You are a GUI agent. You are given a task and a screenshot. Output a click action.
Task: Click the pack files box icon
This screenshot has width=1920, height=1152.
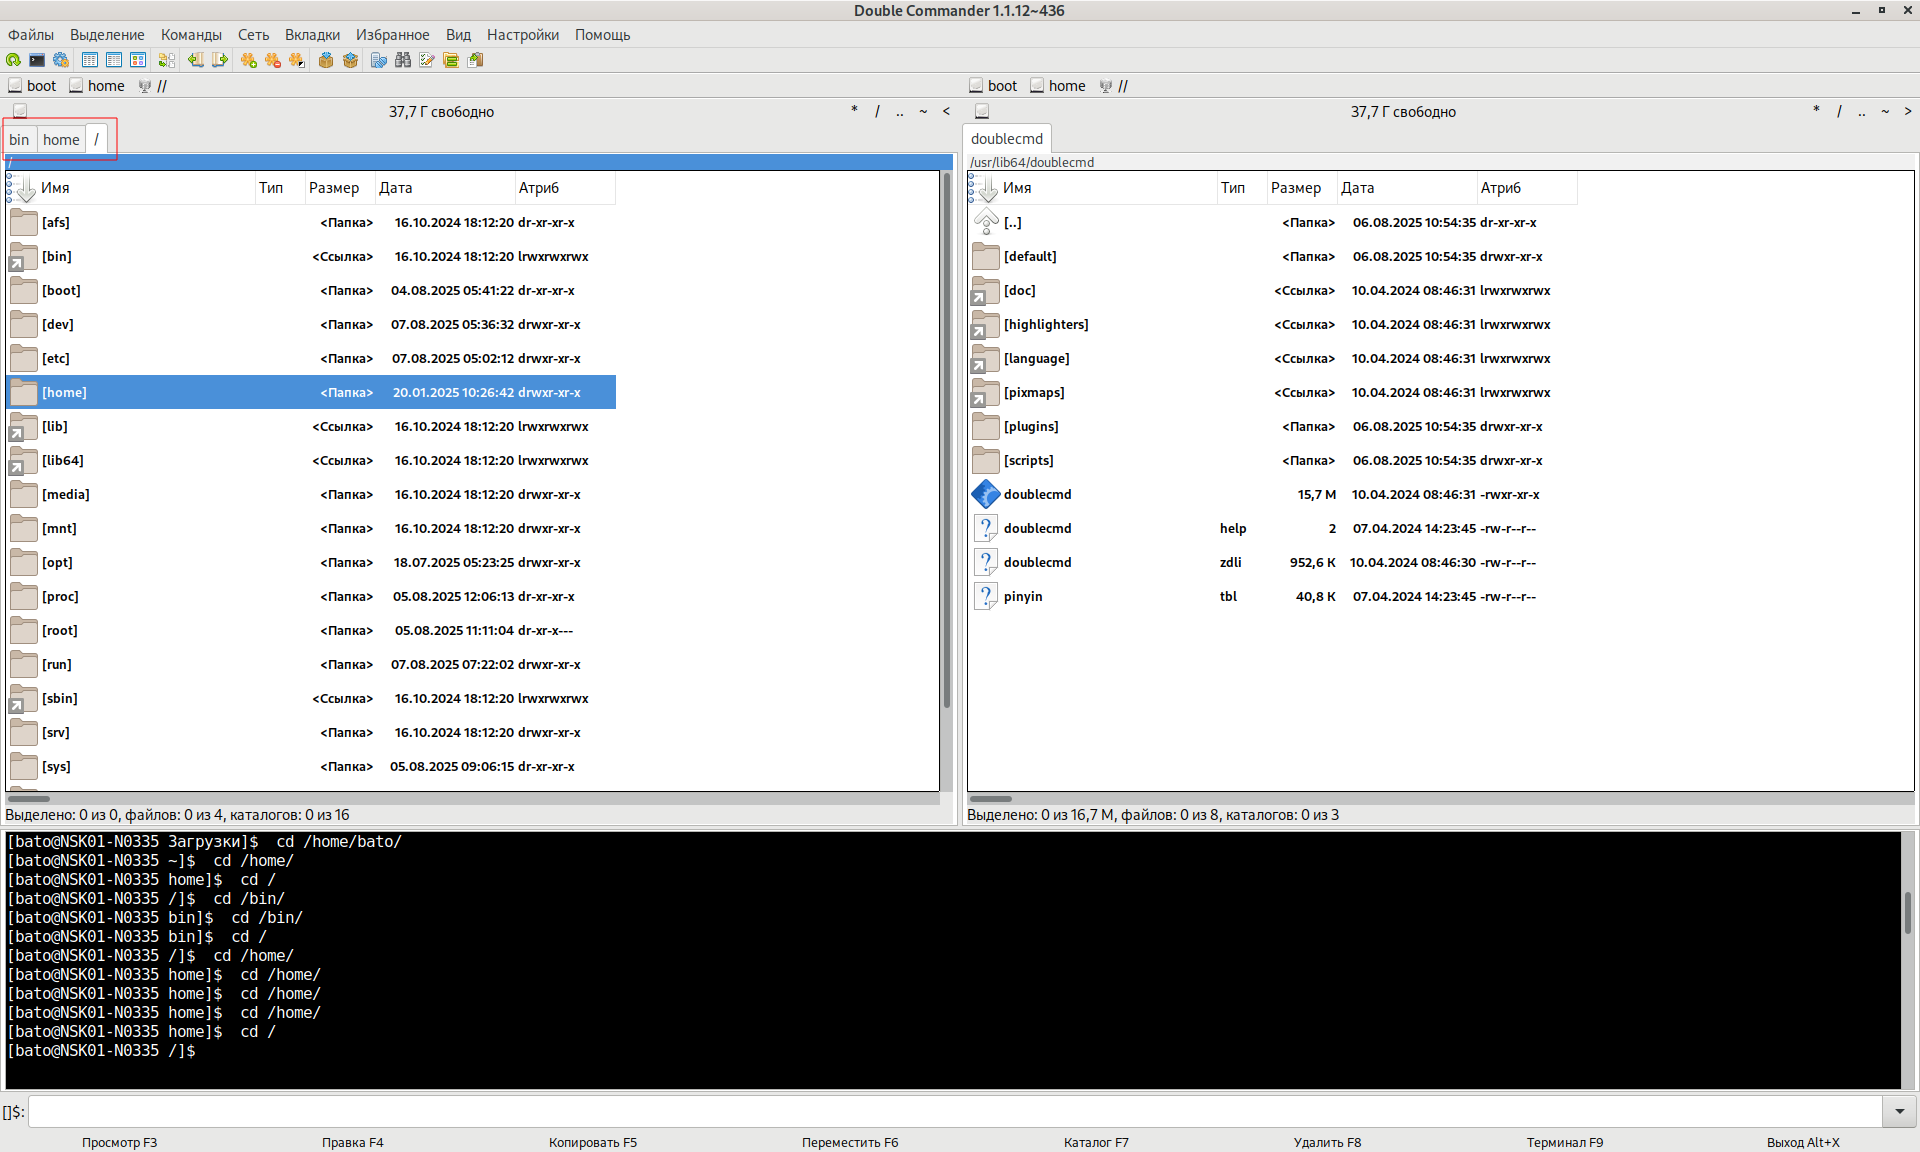(x=326, y=60)
